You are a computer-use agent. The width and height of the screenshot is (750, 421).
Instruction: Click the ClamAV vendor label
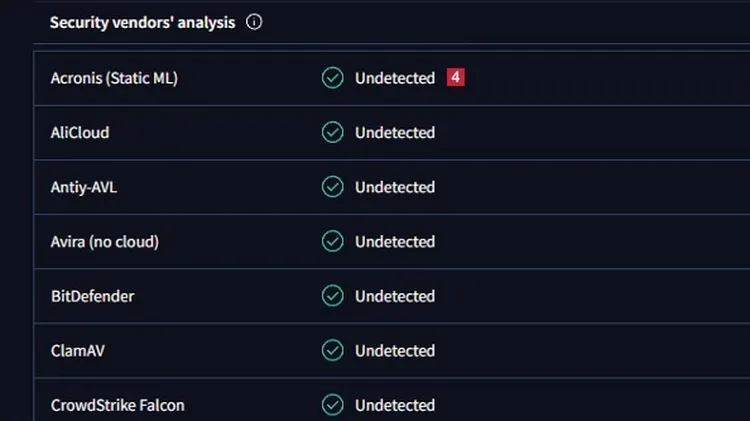click(x=77, y=350)
